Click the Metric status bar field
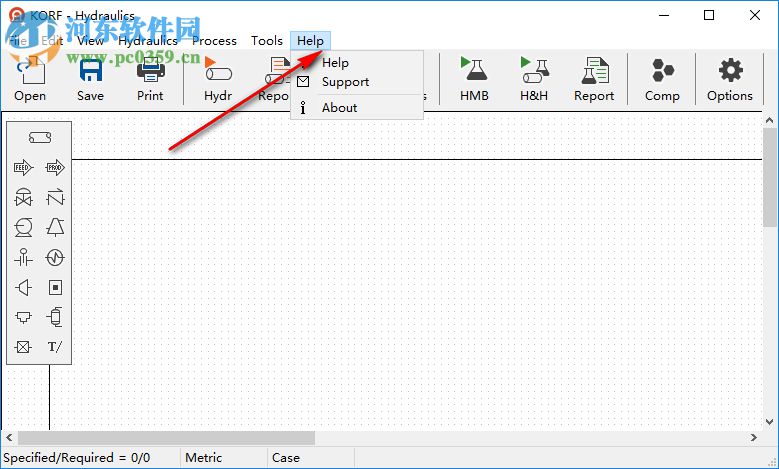Image resolution: width=779 pixels, height=469 pixels. (x=224, y=458)
